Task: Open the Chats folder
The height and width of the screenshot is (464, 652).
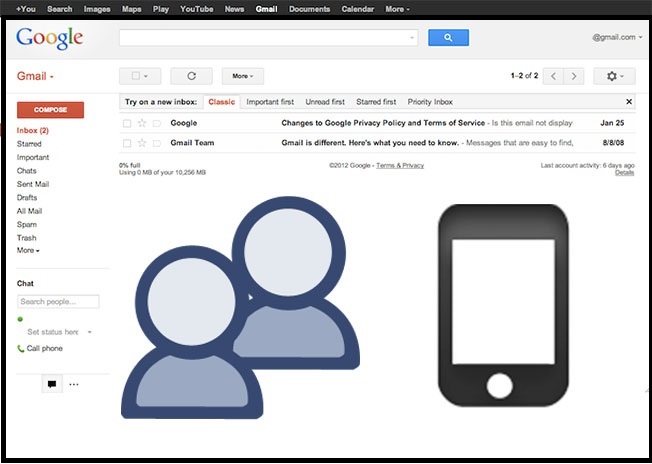Action: (27, 170)
